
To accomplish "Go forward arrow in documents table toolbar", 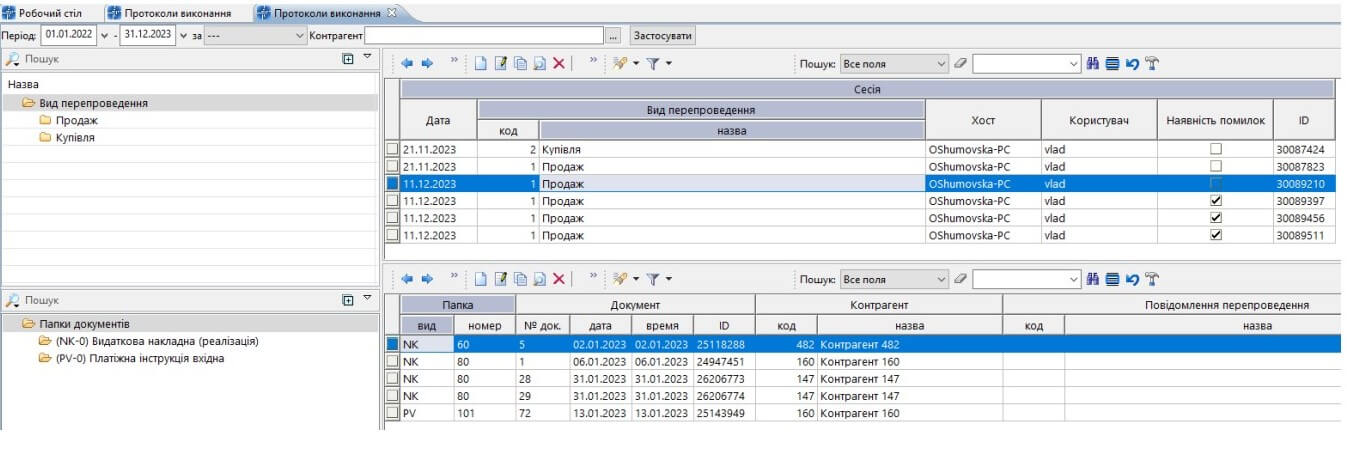I will point(427,279).
